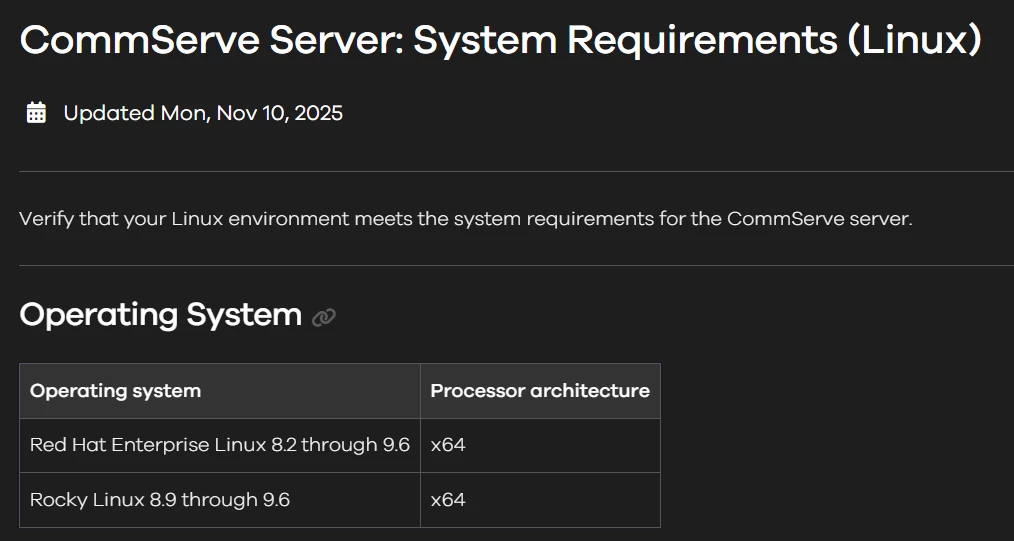Click the word Rocky in the table

[57, 499]
